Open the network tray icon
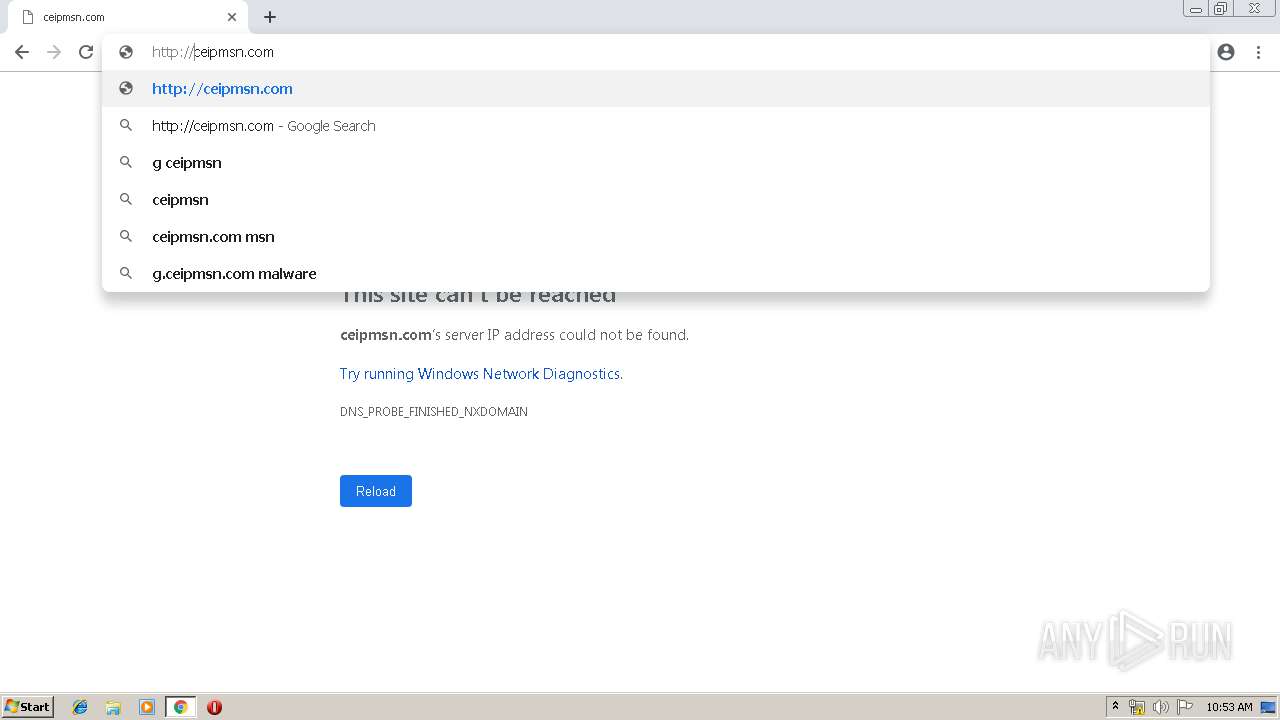Image resolution: width=1280 pixels, height=720 pixels. tap(1137, 707)
